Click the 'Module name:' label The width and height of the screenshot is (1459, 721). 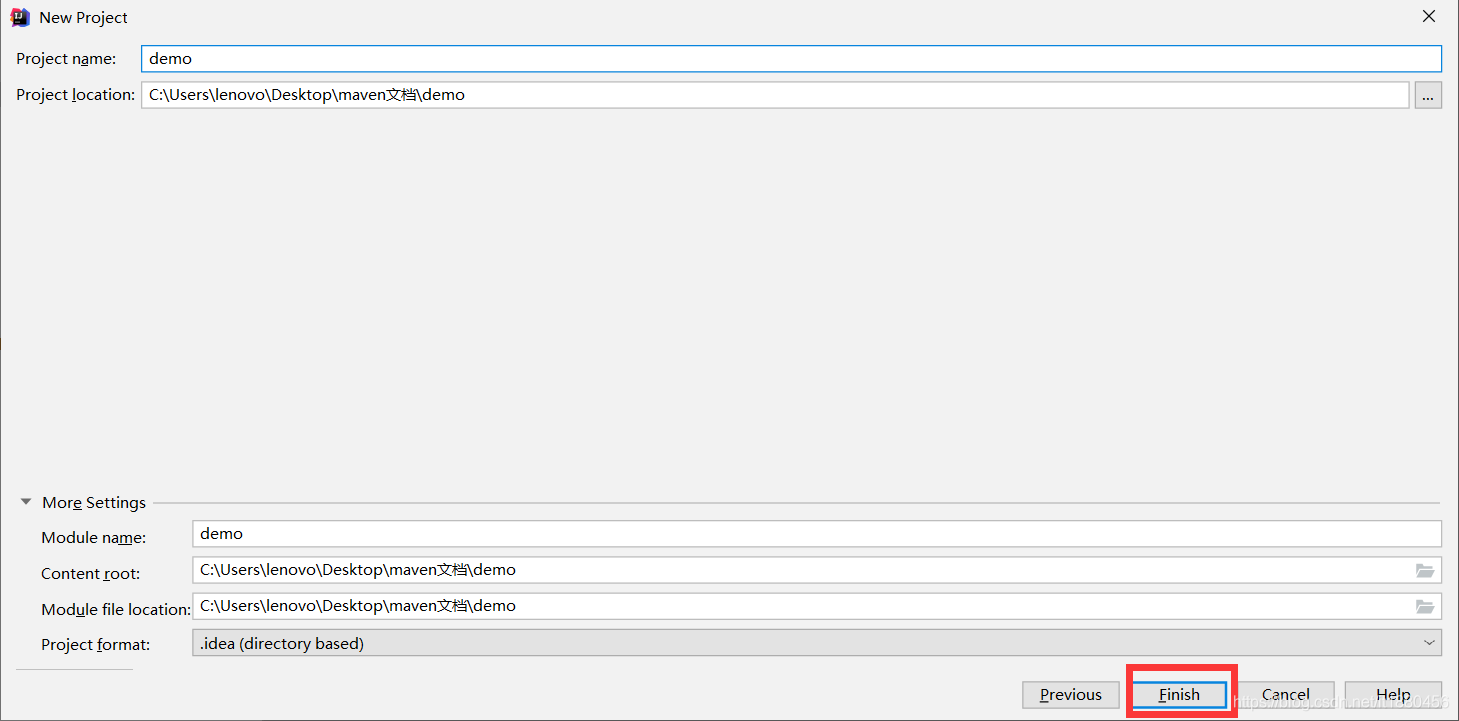94,538
